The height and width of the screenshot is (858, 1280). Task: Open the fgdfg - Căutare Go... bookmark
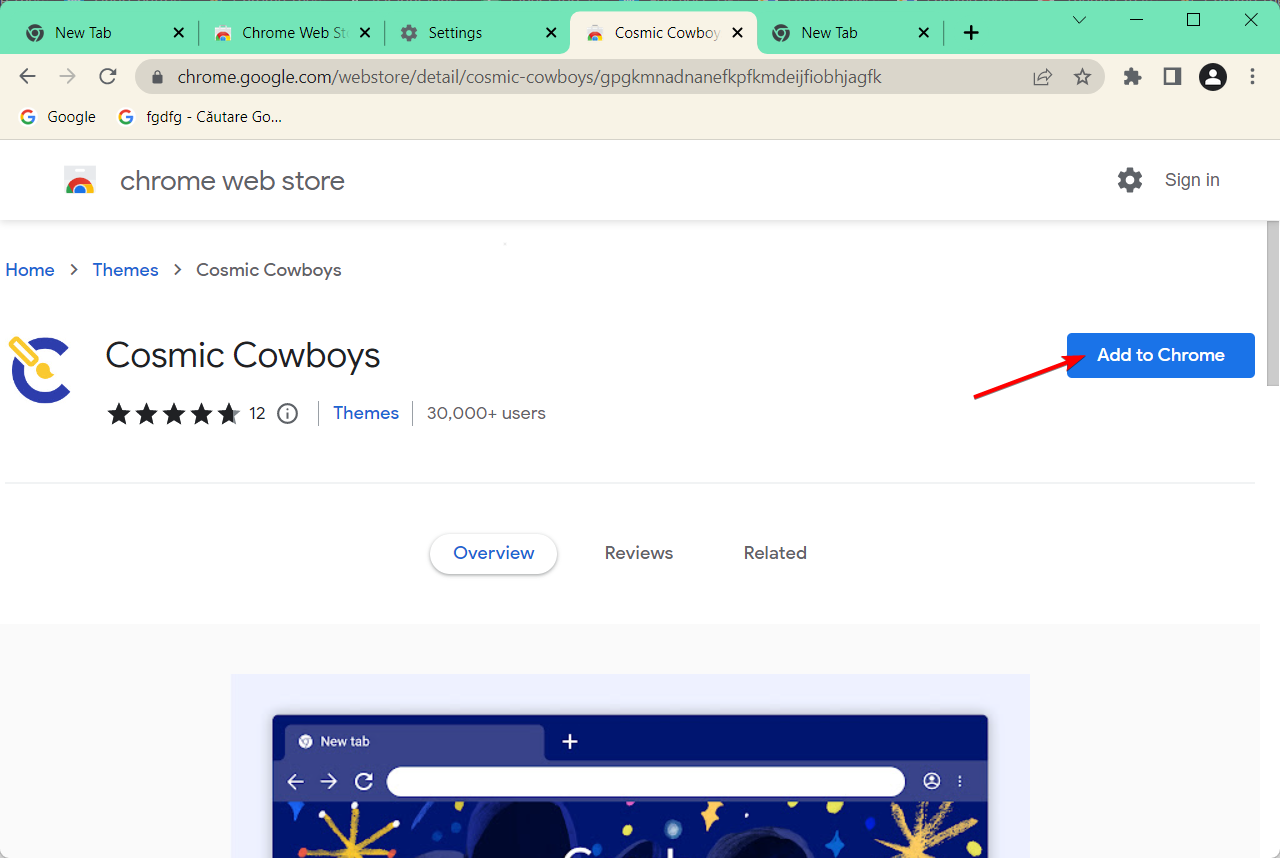[200, 117]
